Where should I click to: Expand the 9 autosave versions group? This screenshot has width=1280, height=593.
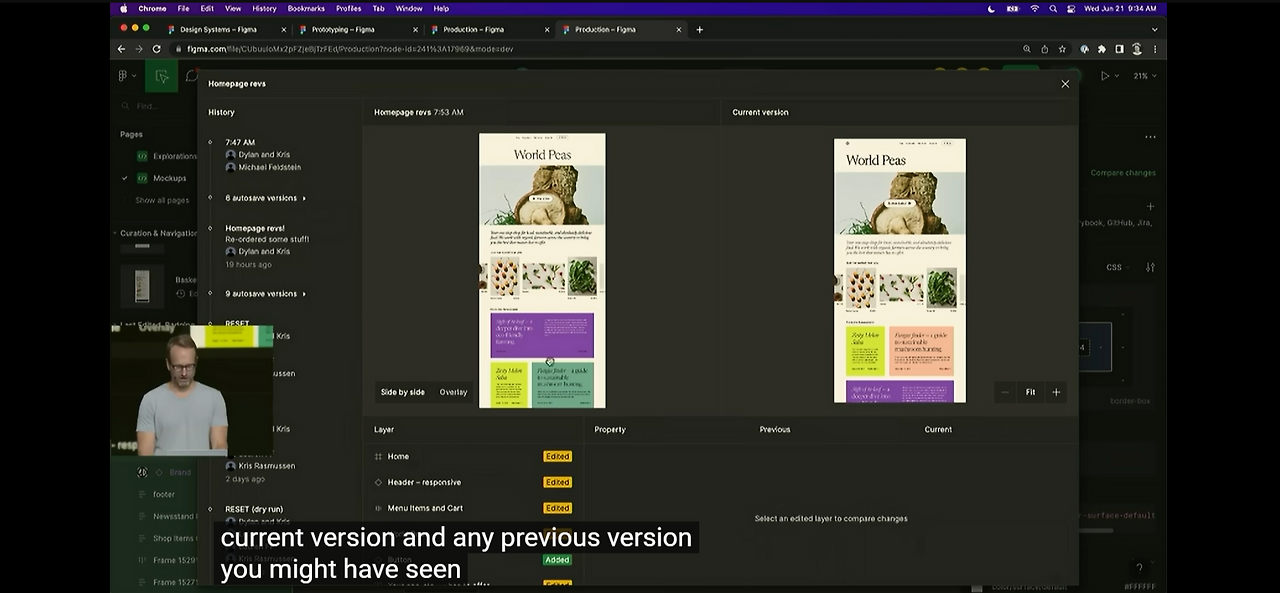(265, 294)
